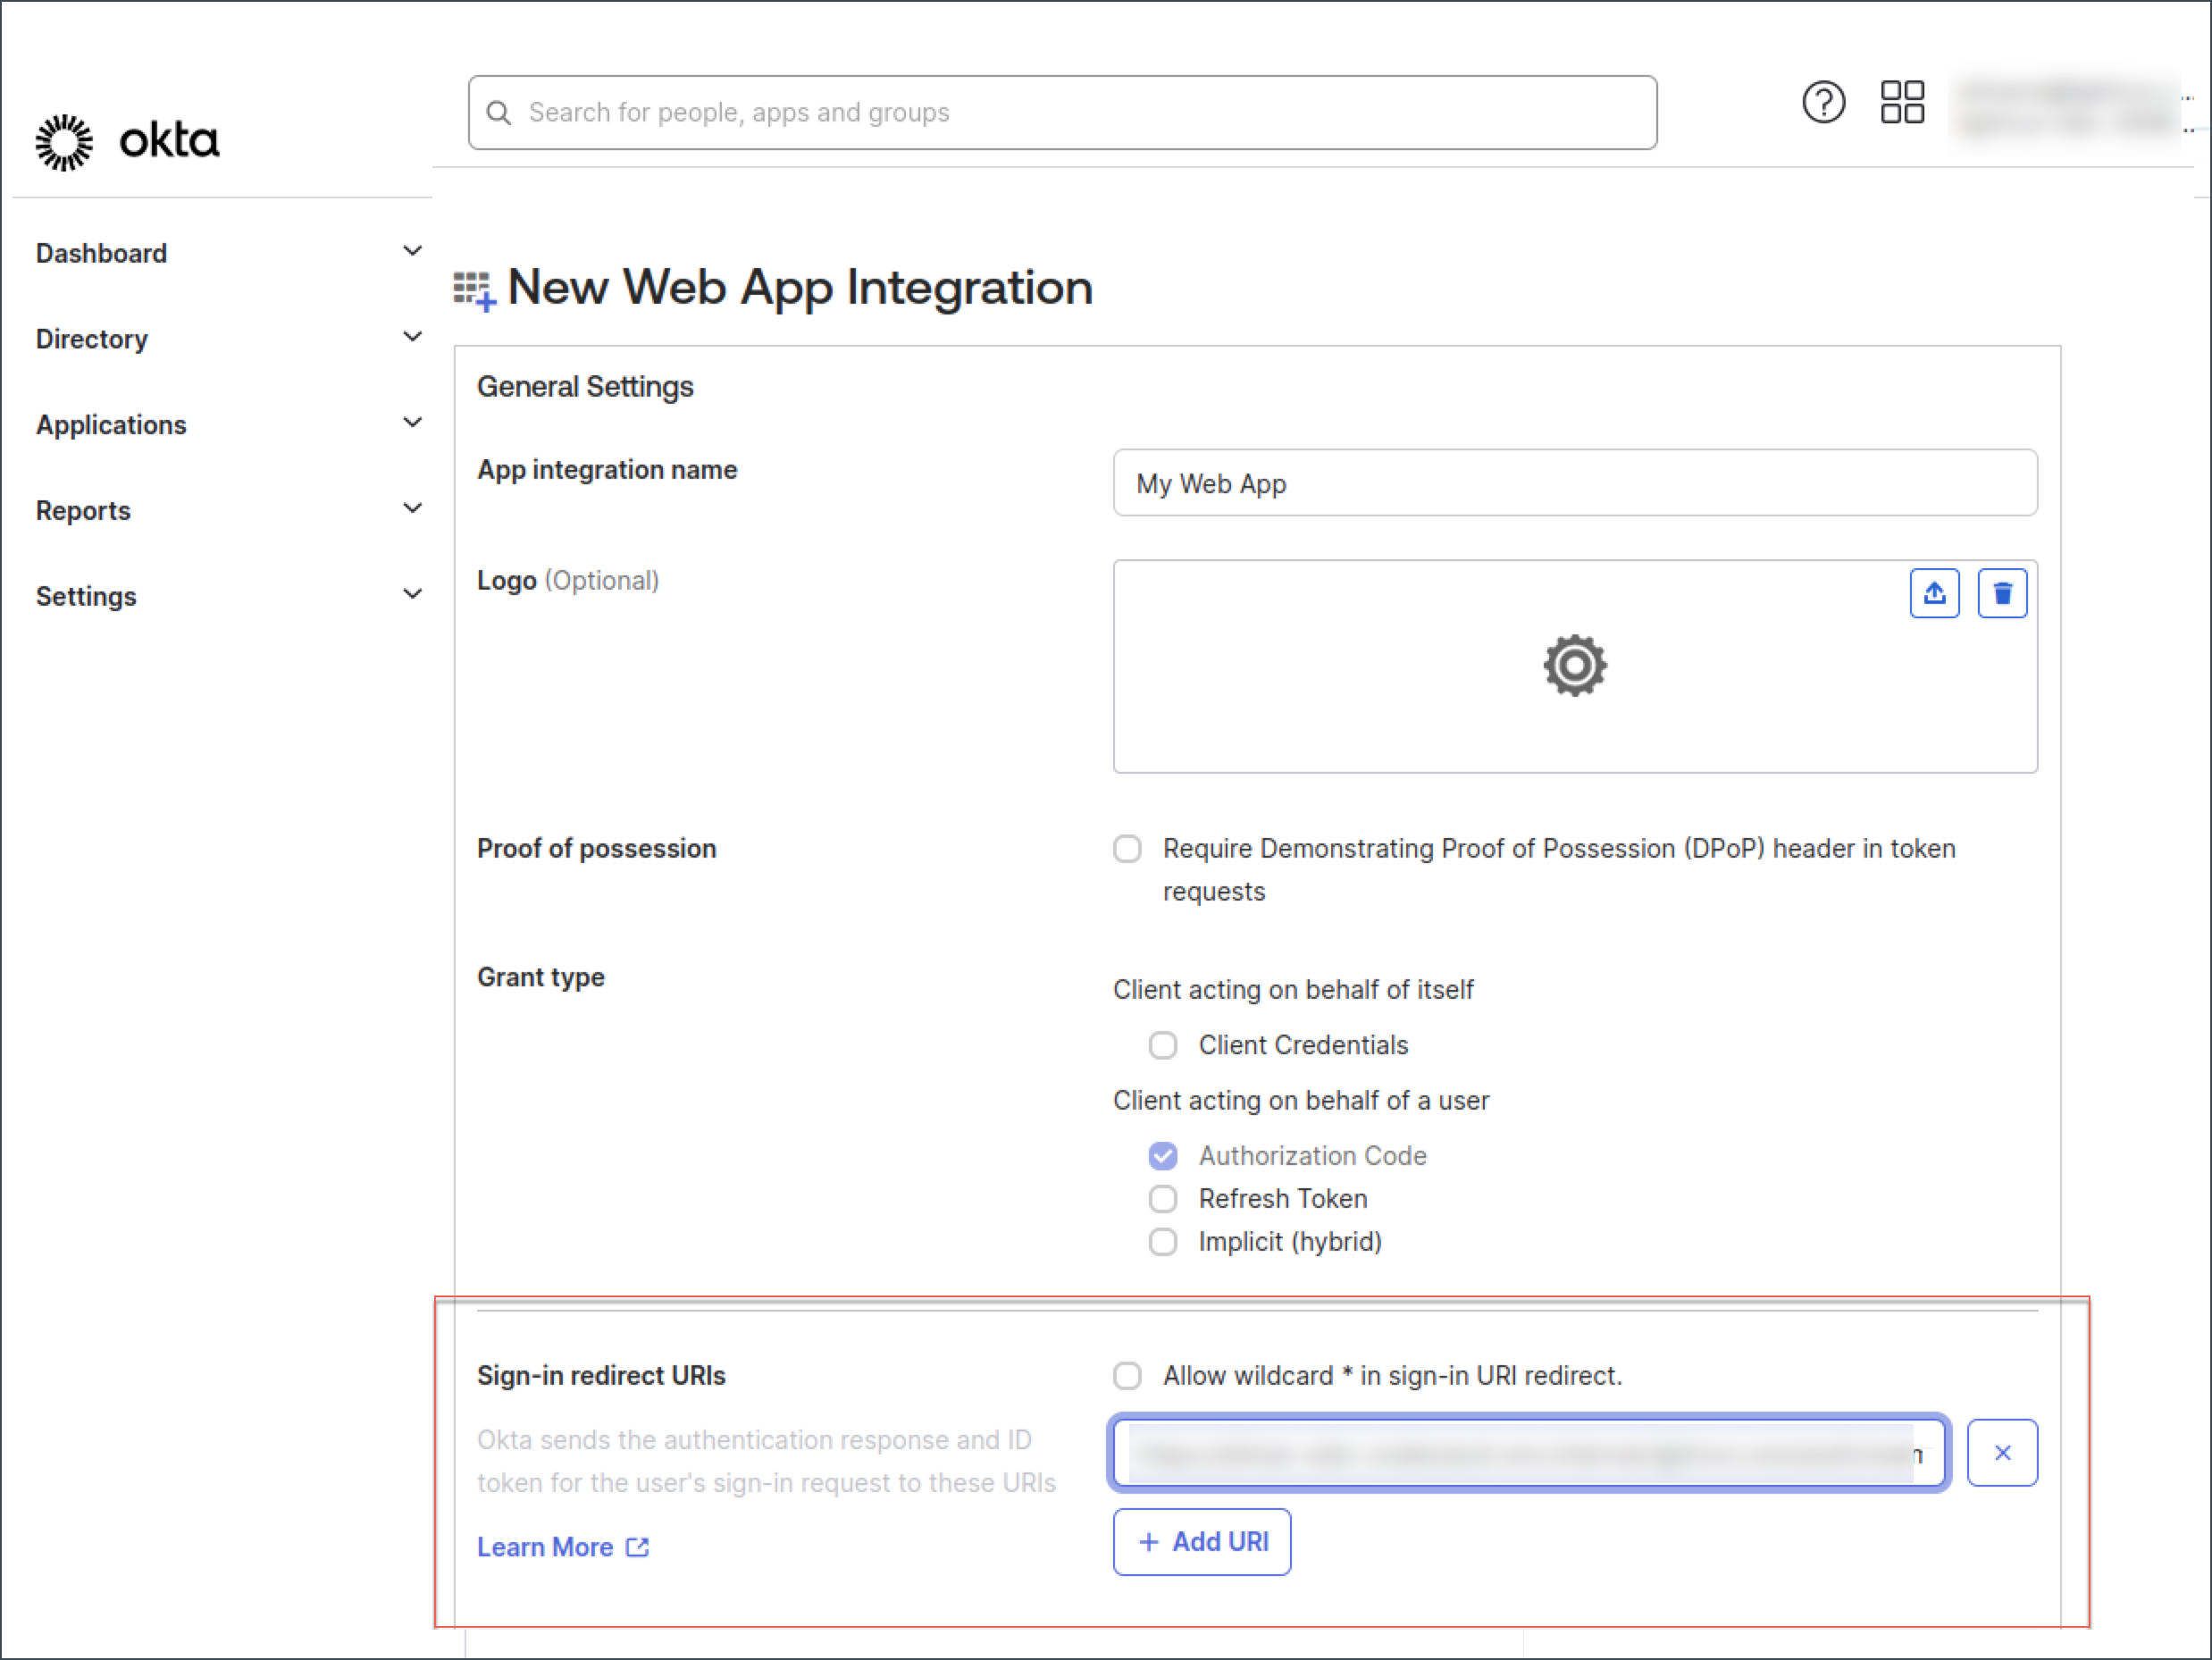Check the Client Credentials grant type
Screen dimensions: 2212x1660
pyautogui.click(x=1163, y=1046)
